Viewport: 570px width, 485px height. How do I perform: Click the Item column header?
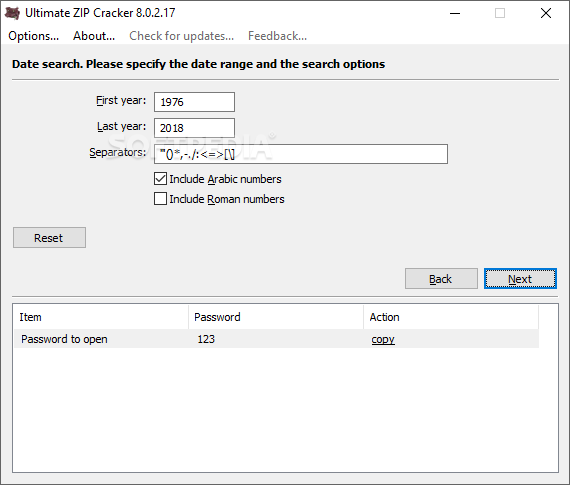tap(101, 317)
